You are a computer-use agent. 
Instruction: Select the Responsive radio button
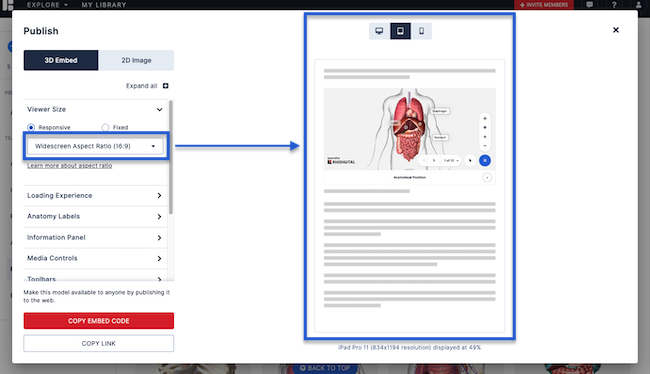click(31, 127)
